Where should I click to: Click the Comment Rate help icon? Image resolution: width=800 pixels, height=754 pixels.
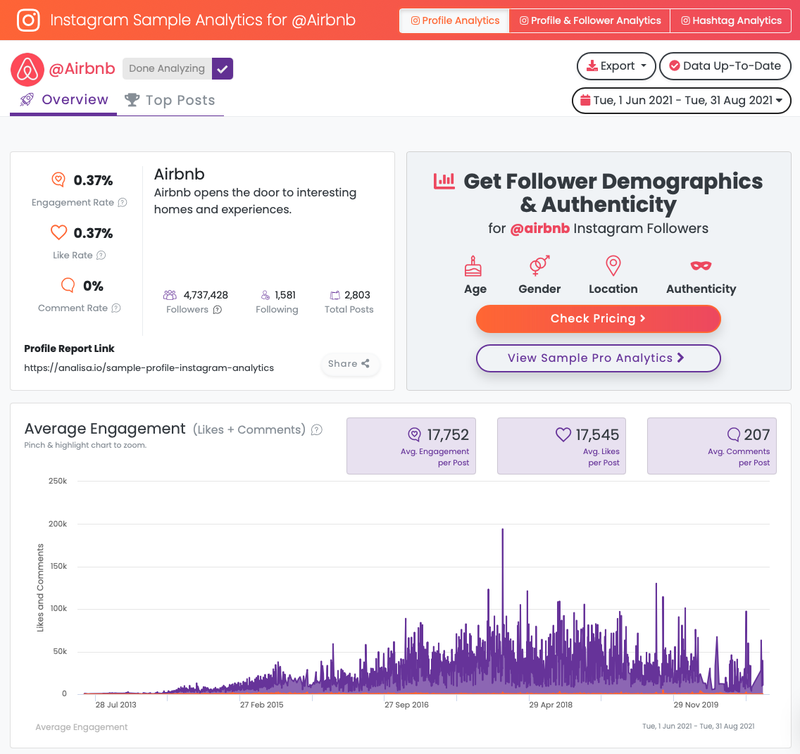[116, 308]
